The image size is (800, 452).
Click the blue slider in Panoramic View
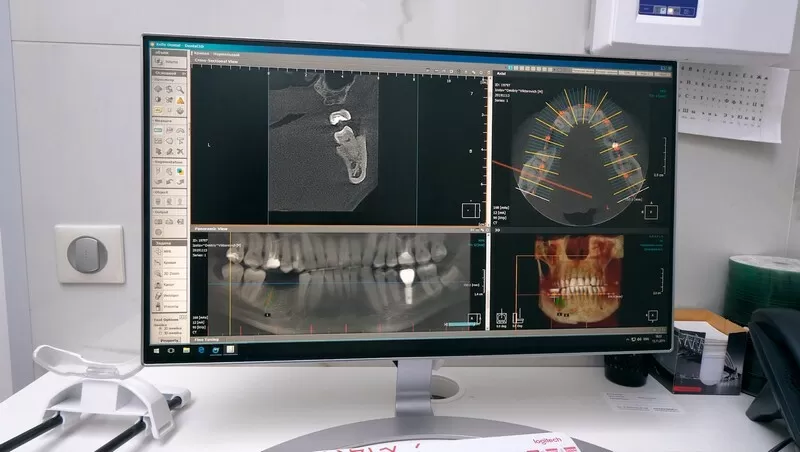click(x=457, y=323)
